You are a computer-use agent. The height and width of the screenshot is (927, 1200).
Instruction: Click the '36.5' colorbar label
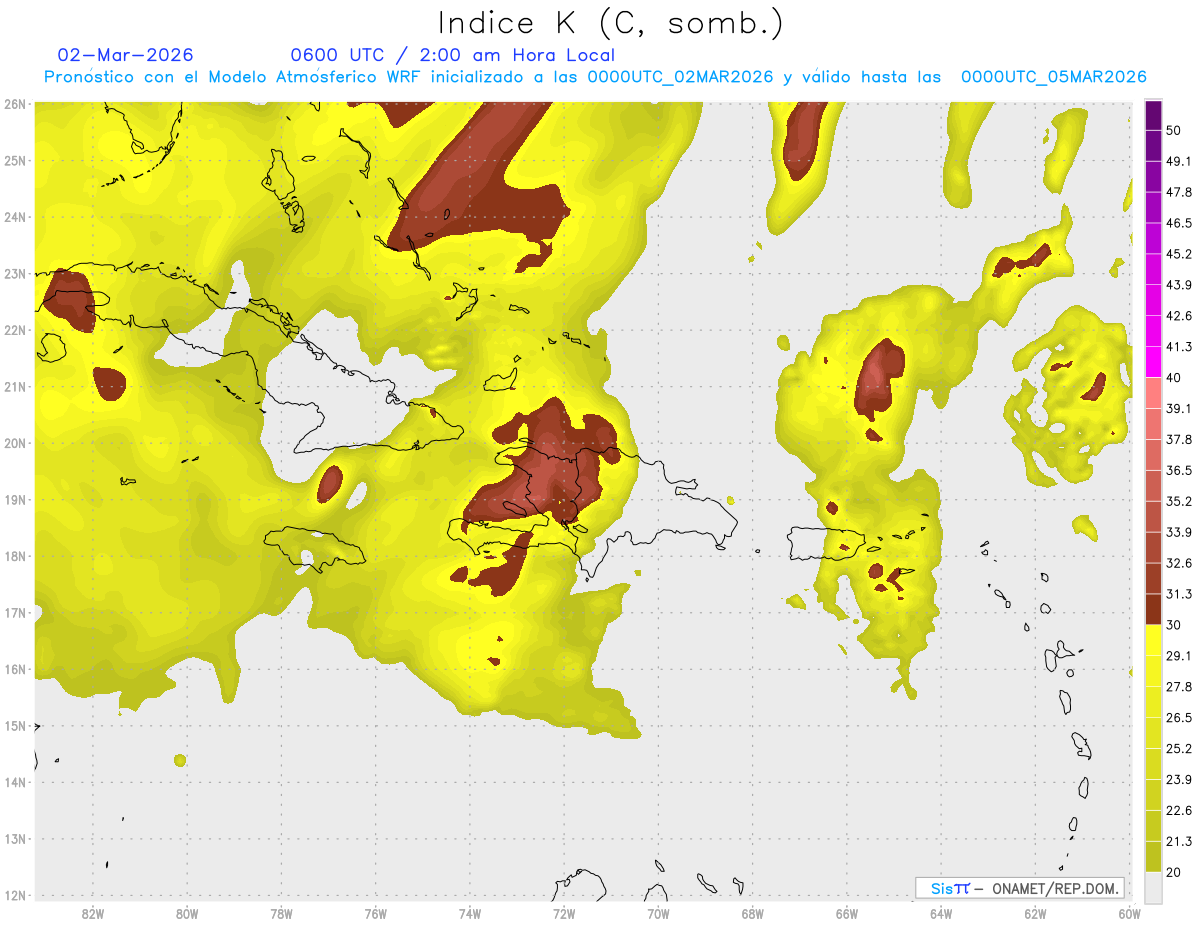point(1179,470)
